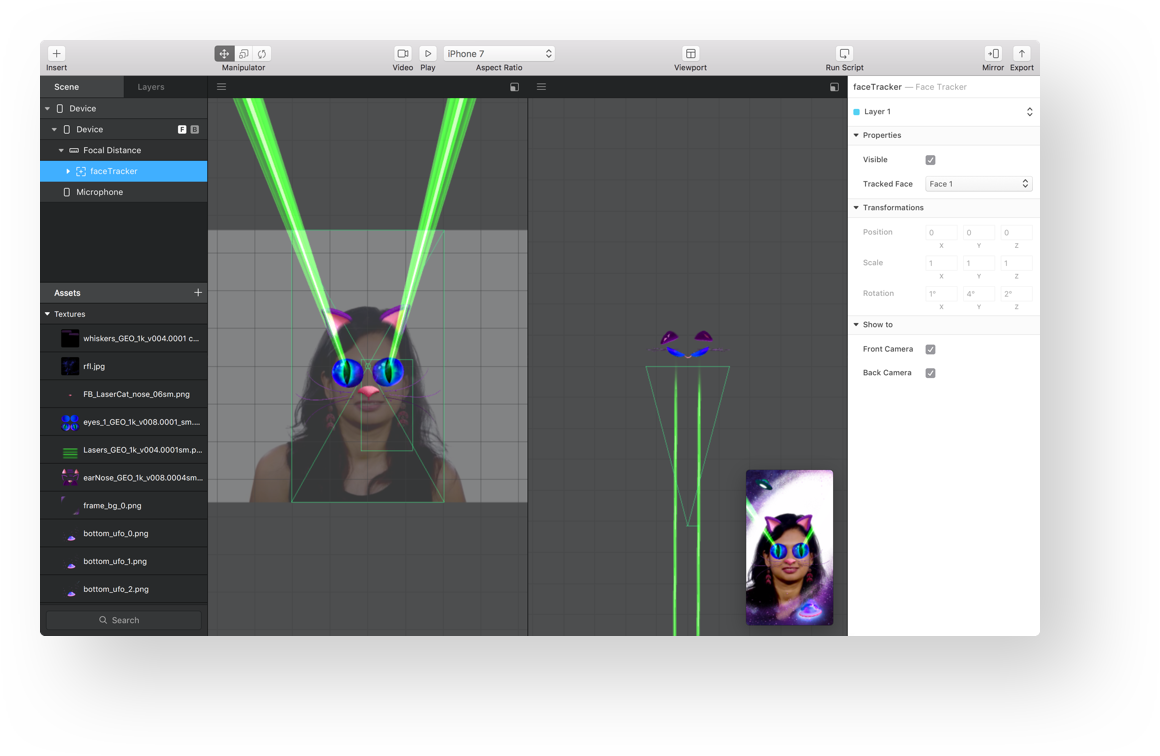Open the Viewport layout icon
This screenshot has height=756, width=1160.
690,54
